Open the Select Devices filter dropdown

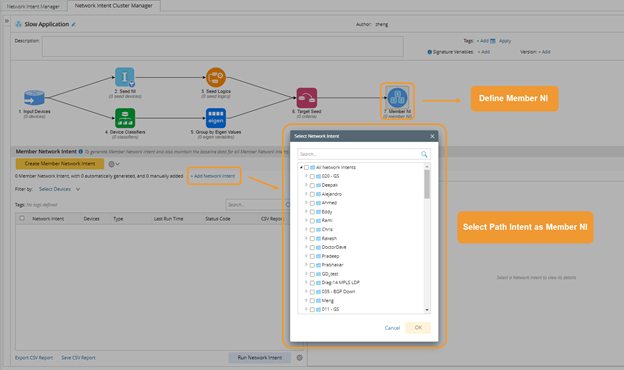click(59, 189)
